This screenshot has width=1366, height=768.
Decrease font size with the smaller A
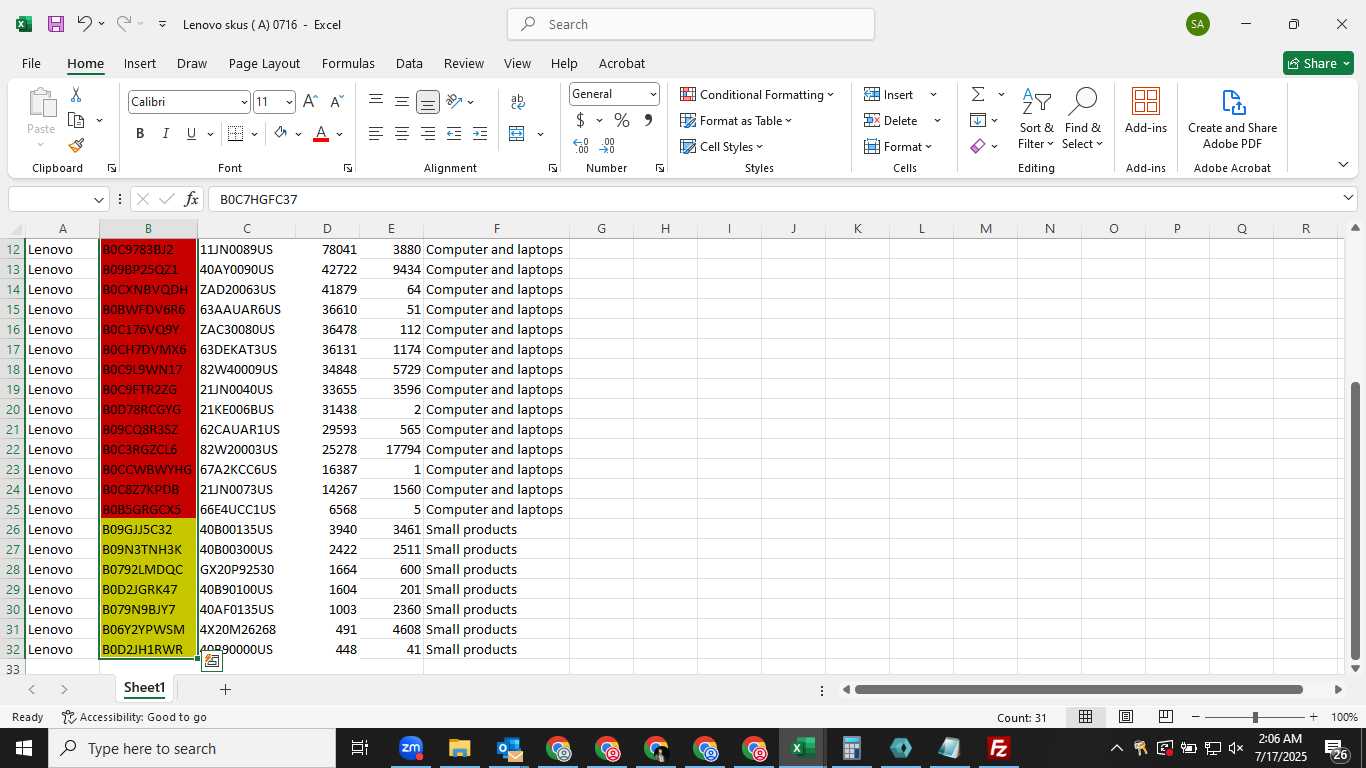pos(336,102)
